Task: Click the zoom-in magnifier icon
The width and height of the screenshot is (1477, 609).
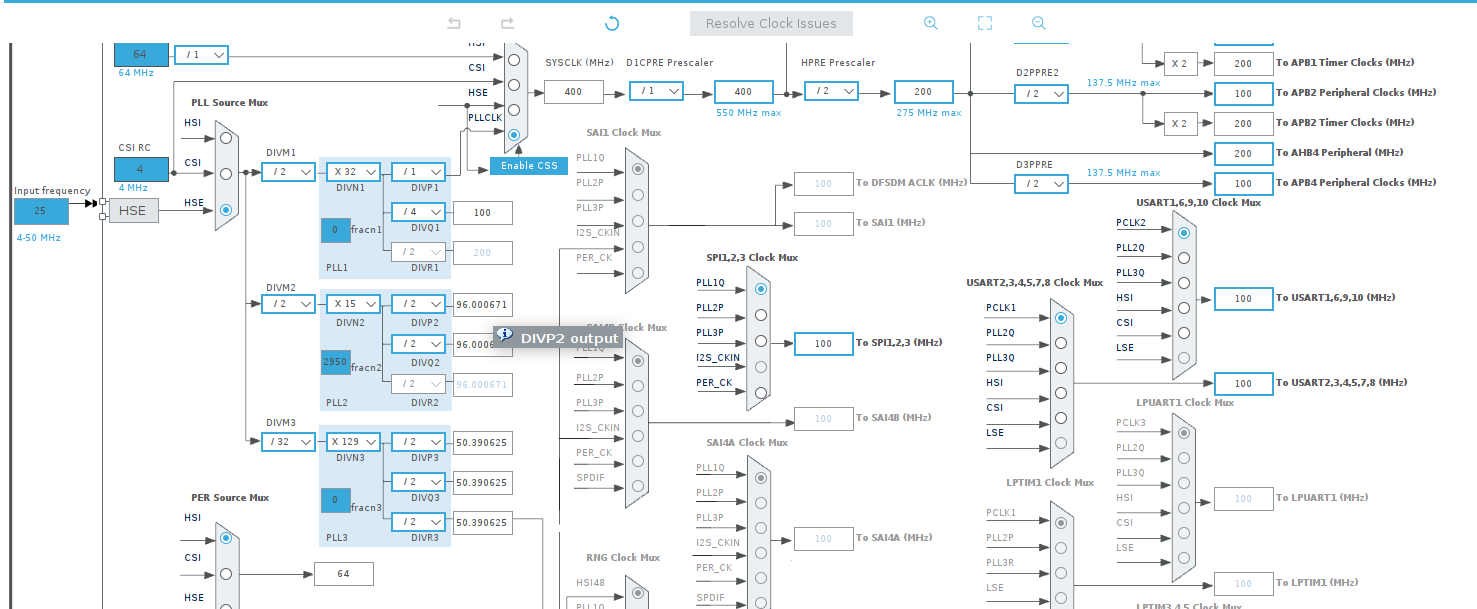Action: [x=931, y=23]
